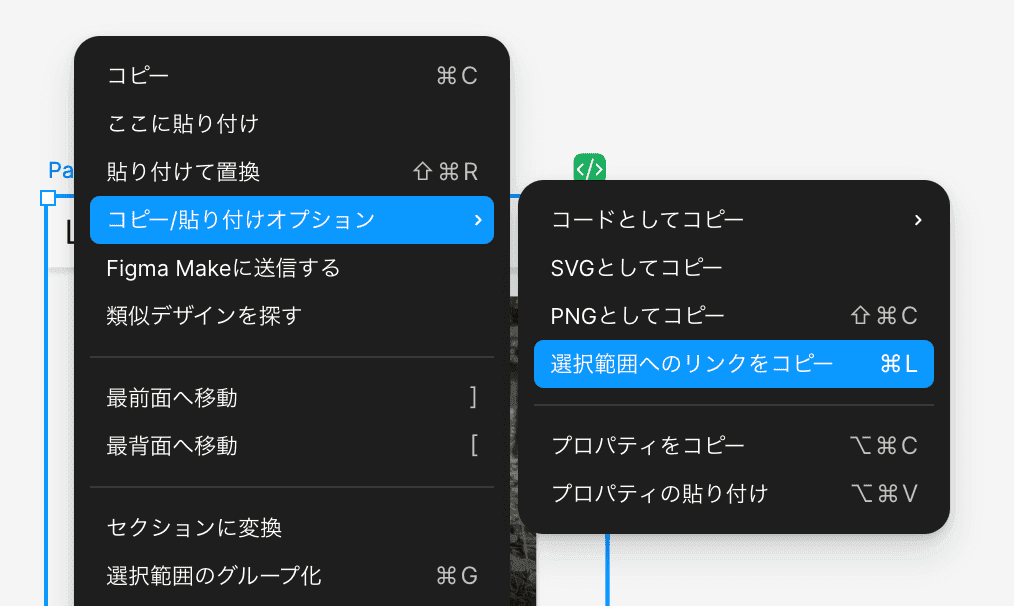Select コピー in the context menu
The height and width of the screenshot is (606, 1014).
pos(291,76)
